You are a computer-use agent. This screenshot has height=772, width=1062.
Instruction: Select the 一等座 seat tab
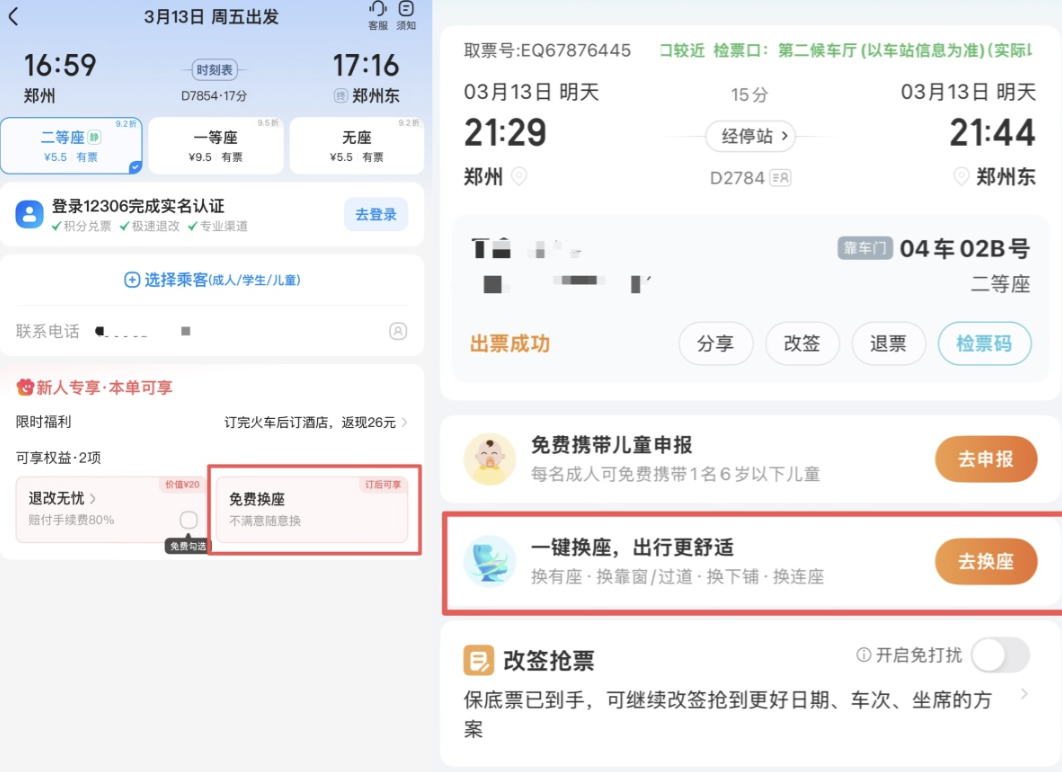214,146
